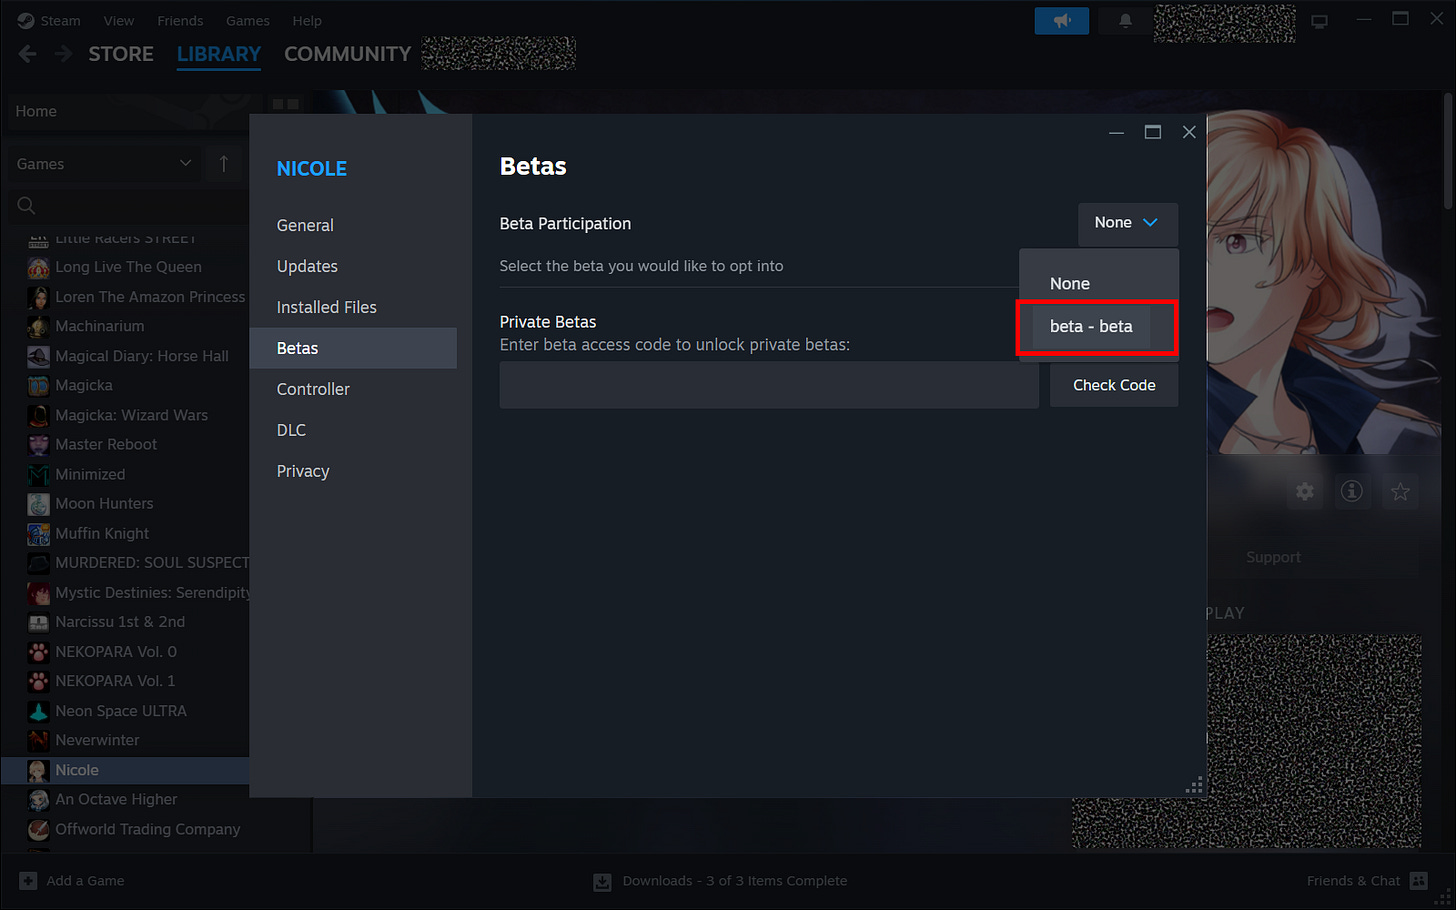Select Muffin Knight in game list
This screenshot has height=910, width=1456.
[x=102, y=534]
